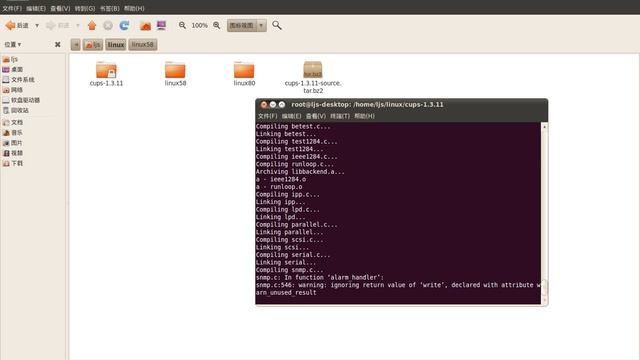Click the 'Compiling snmp.c...' terminal line
The width and height of the screenshot is (640, 360).
[289, 270]
